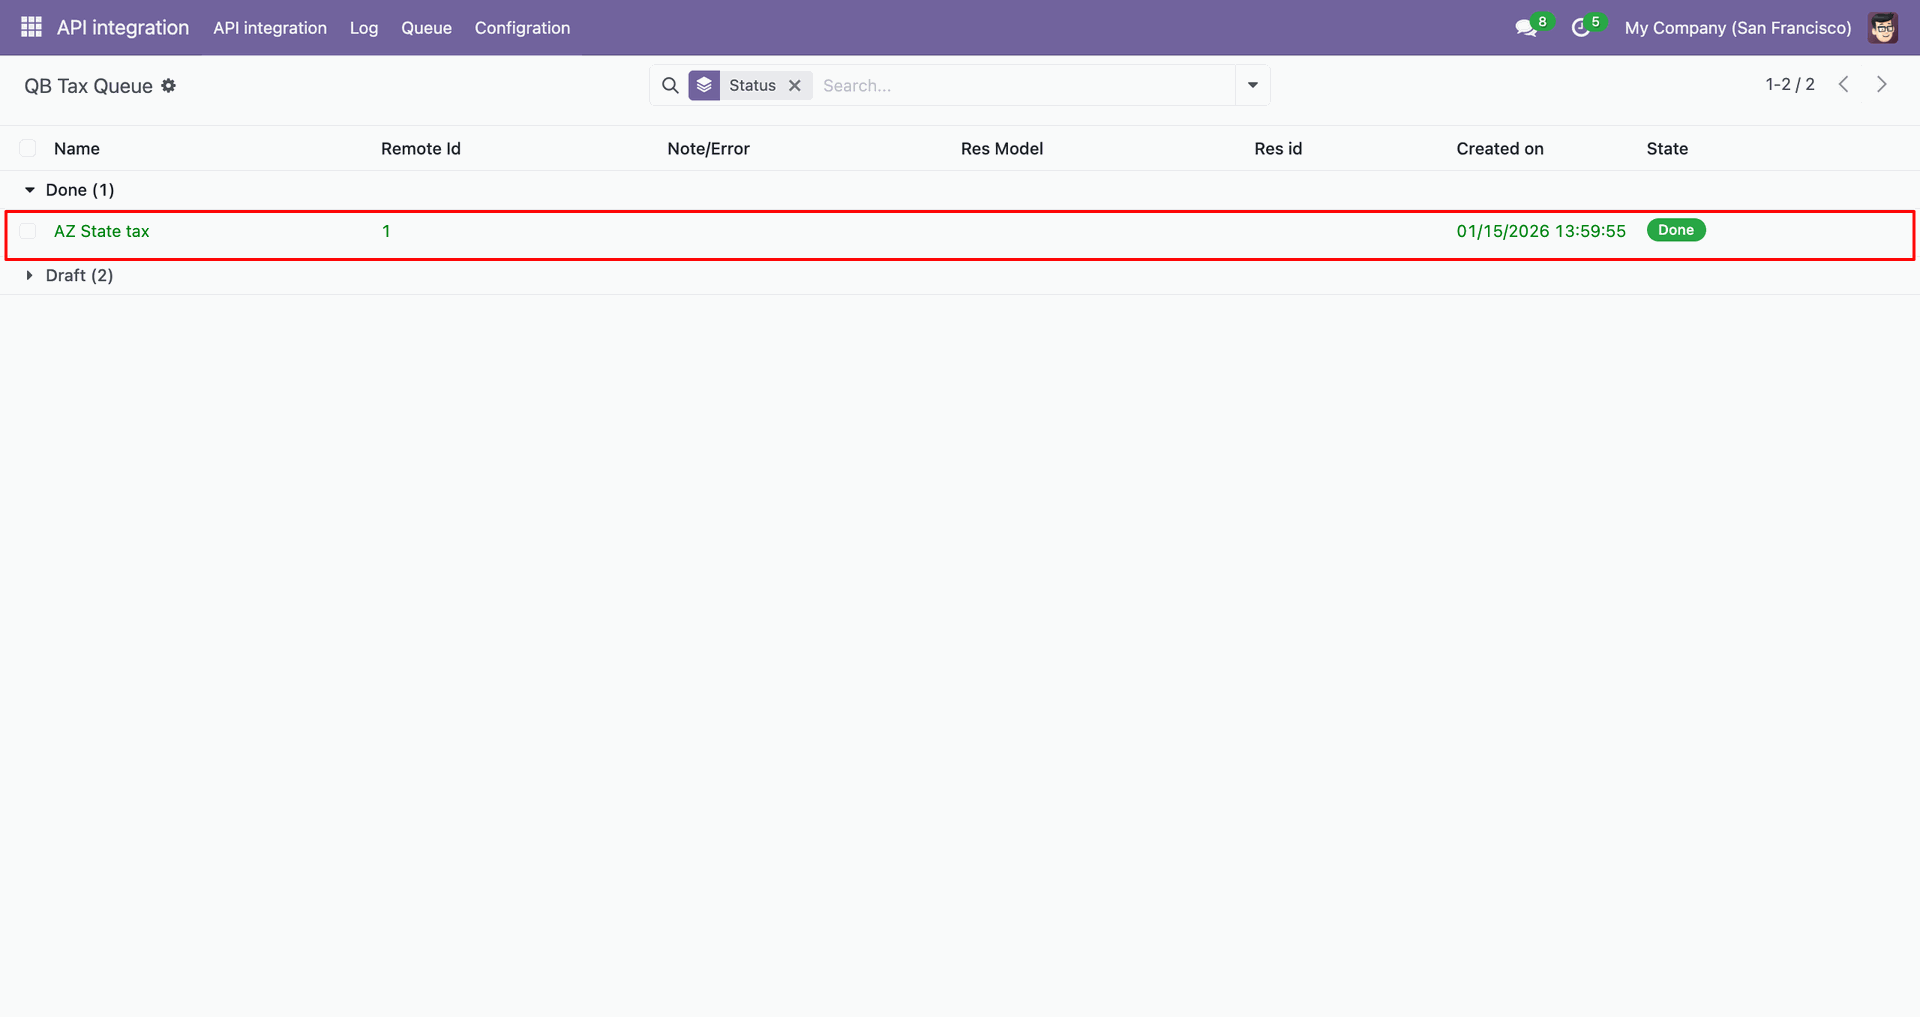Tick the AZ State tax row checkbox

(x=28, y=231)
